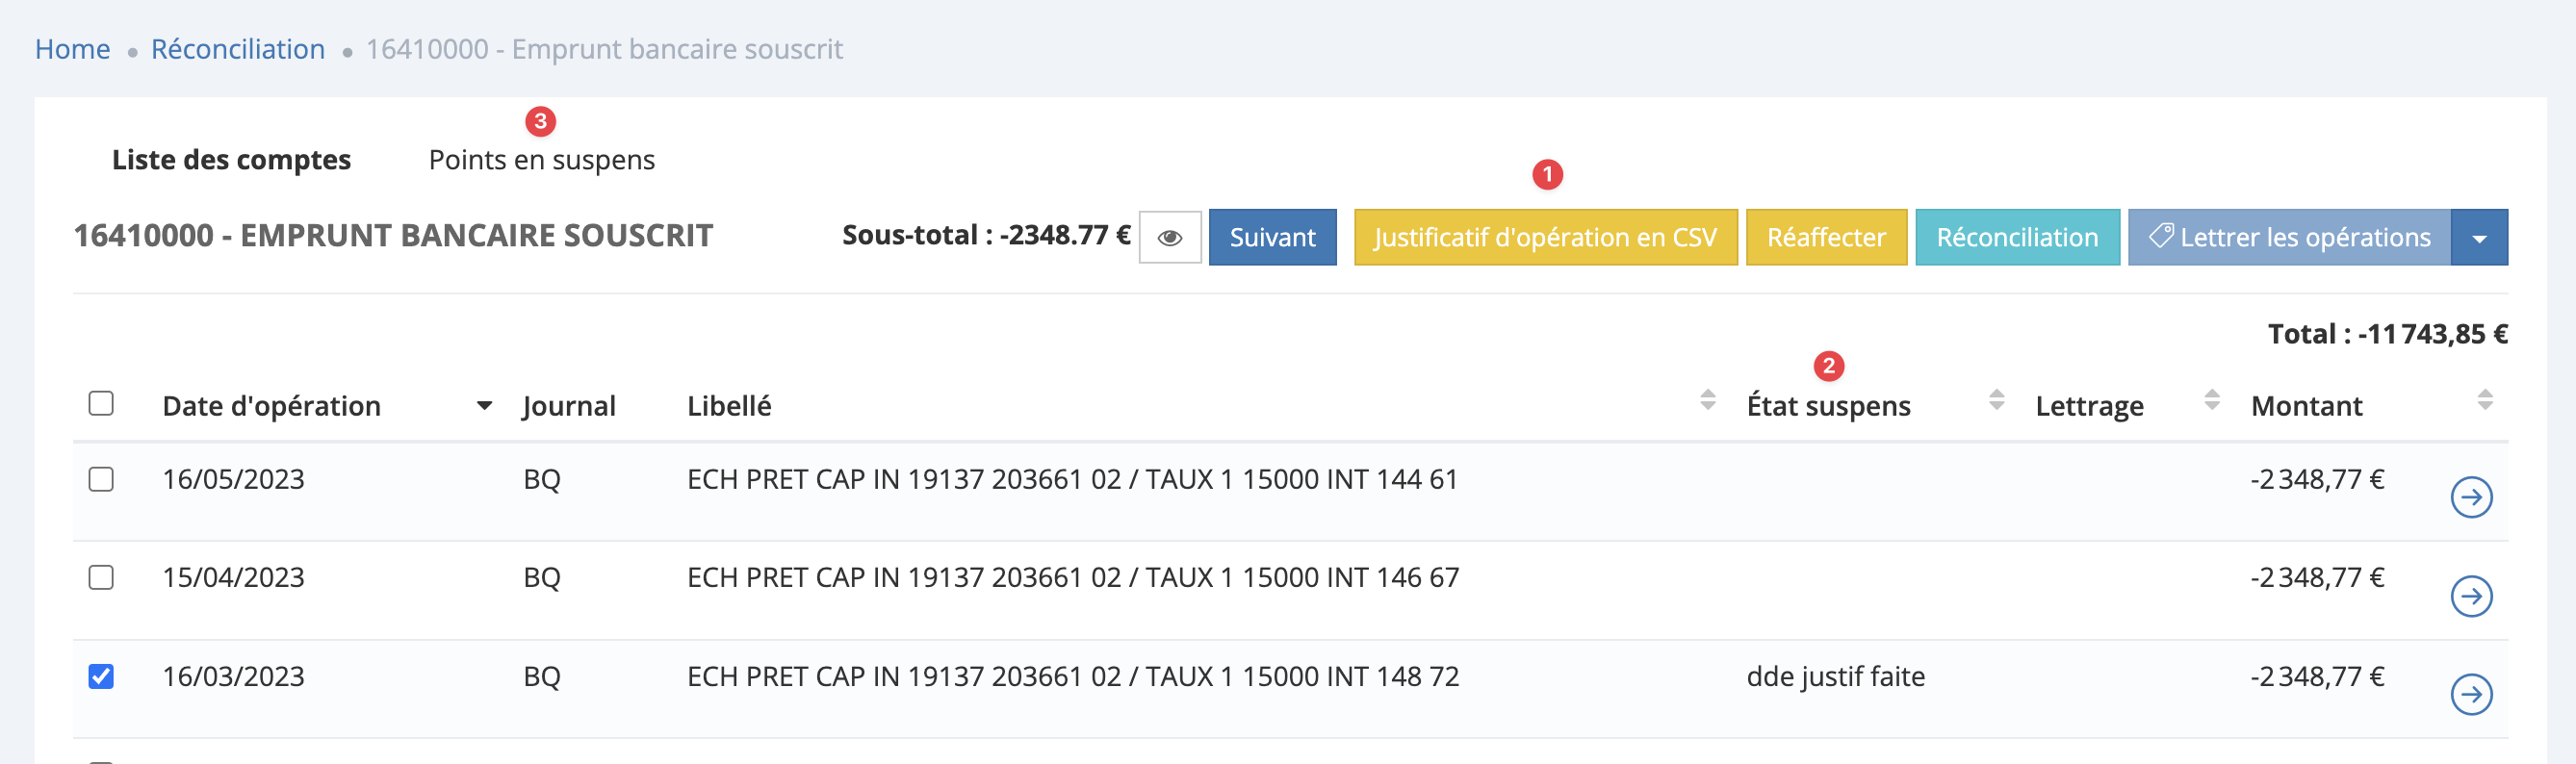Click the État suspens header label

click(1828, 406)
